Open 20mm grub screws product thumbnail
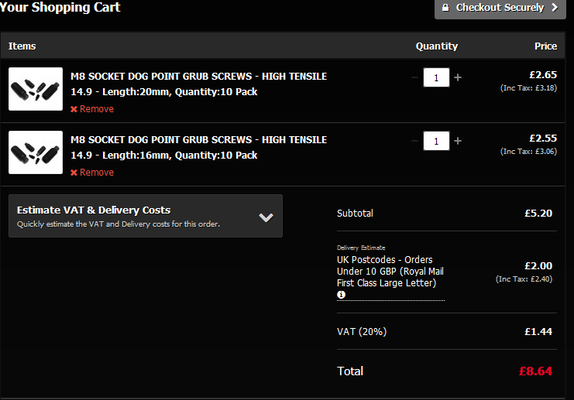Viewport: 574px width, 400px height. [x=36, y=89]
